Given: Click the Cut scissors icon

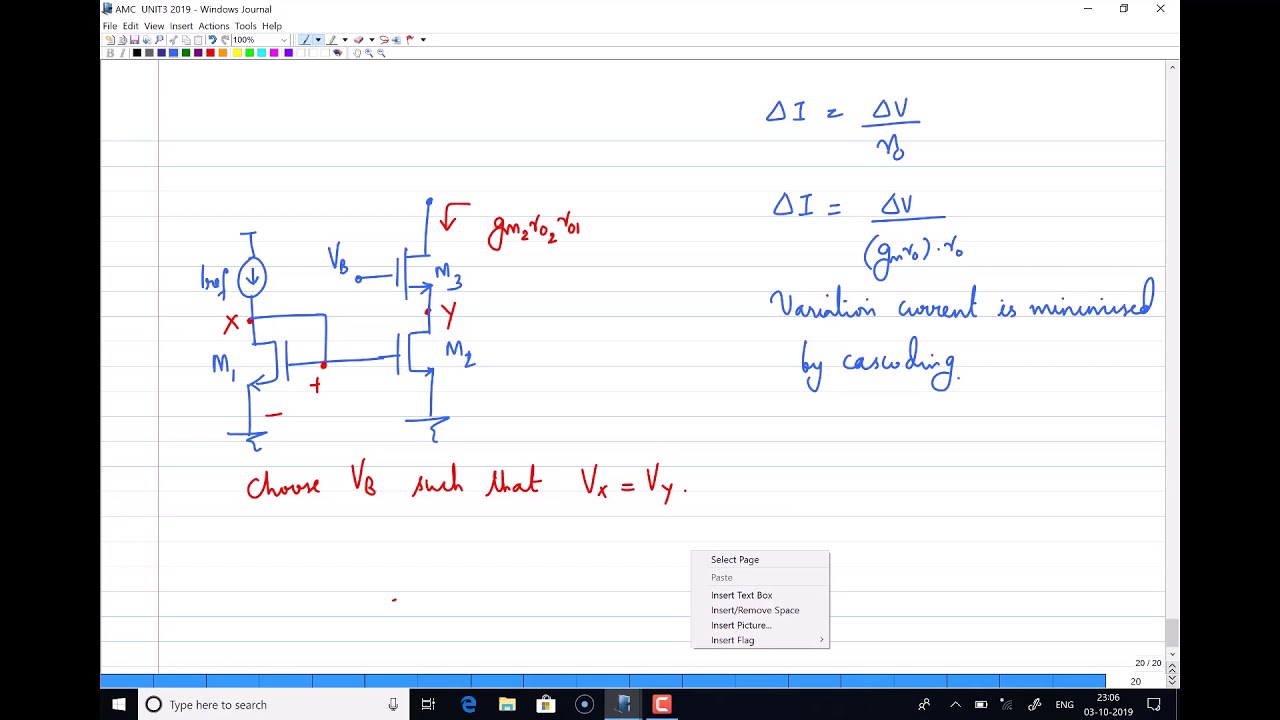Looking at the screenshot, I should (173, 40).
